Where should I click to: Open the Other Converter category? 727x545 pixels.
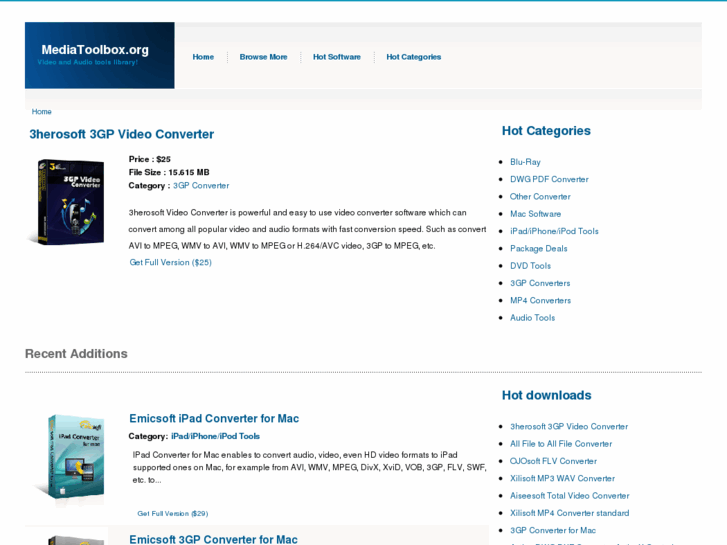coord(540,197)
